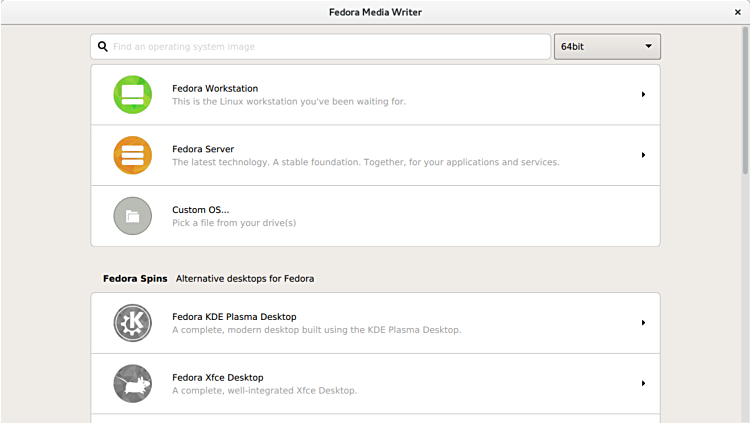Open the 64bit architecture dropdown
Screen dimensions: 752x423
coord(607,47)
